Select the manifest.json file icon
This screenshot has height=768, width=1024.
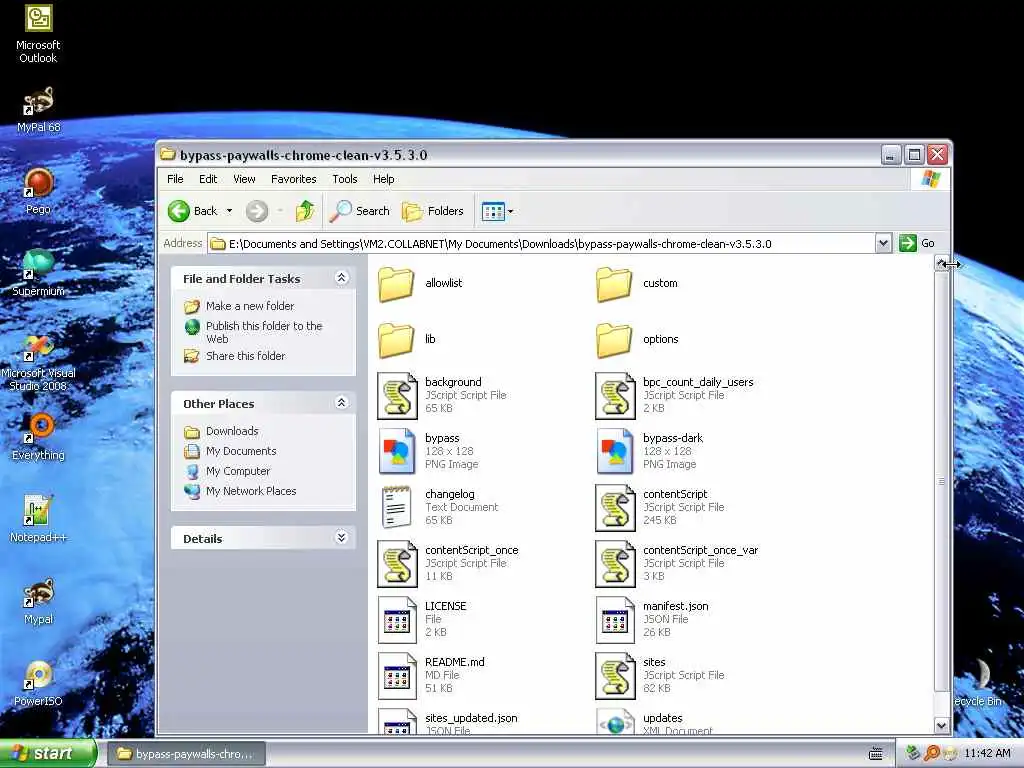click(x=615, y=620)
